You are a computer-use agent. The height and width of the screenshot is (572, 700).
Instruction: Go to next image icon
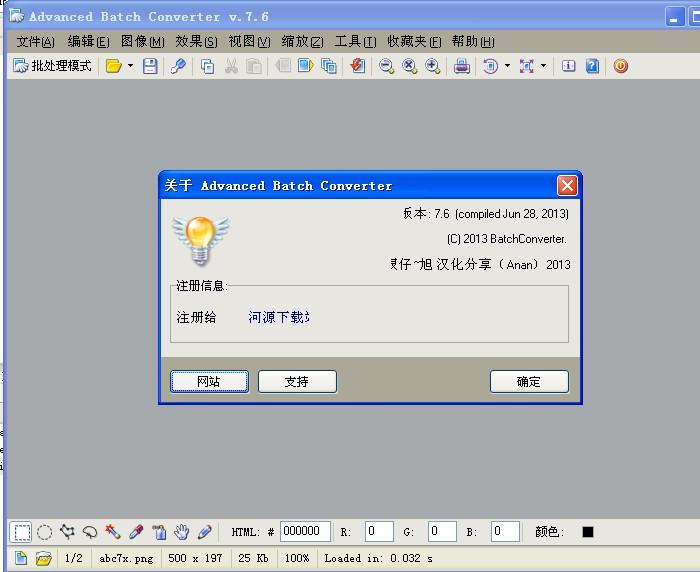(305, 66)
